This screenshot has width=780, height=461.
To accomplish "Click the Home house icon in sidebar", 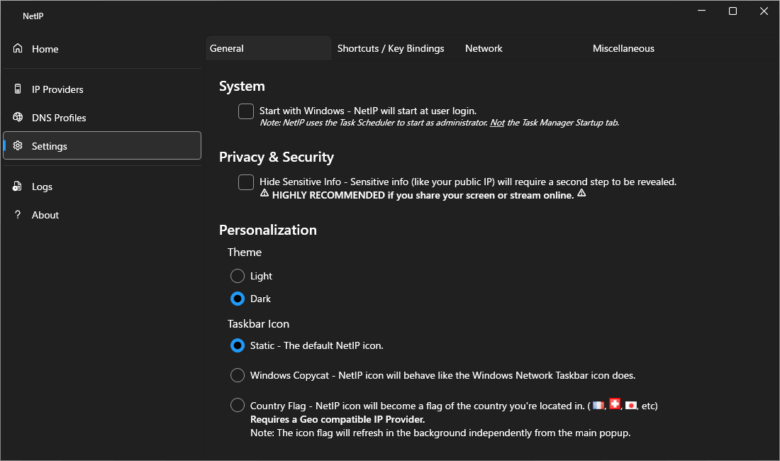I will 18,48.
